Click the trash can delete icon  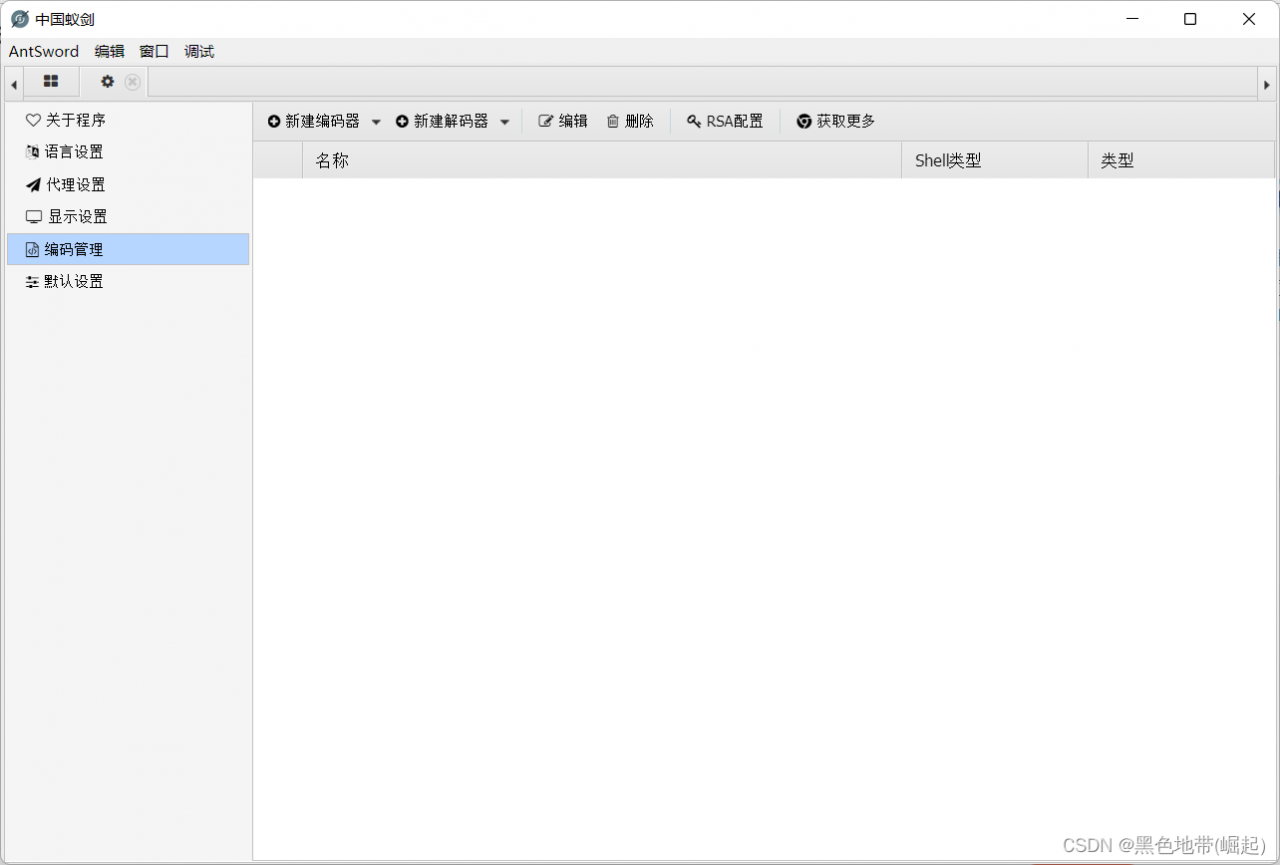[613, 121]
